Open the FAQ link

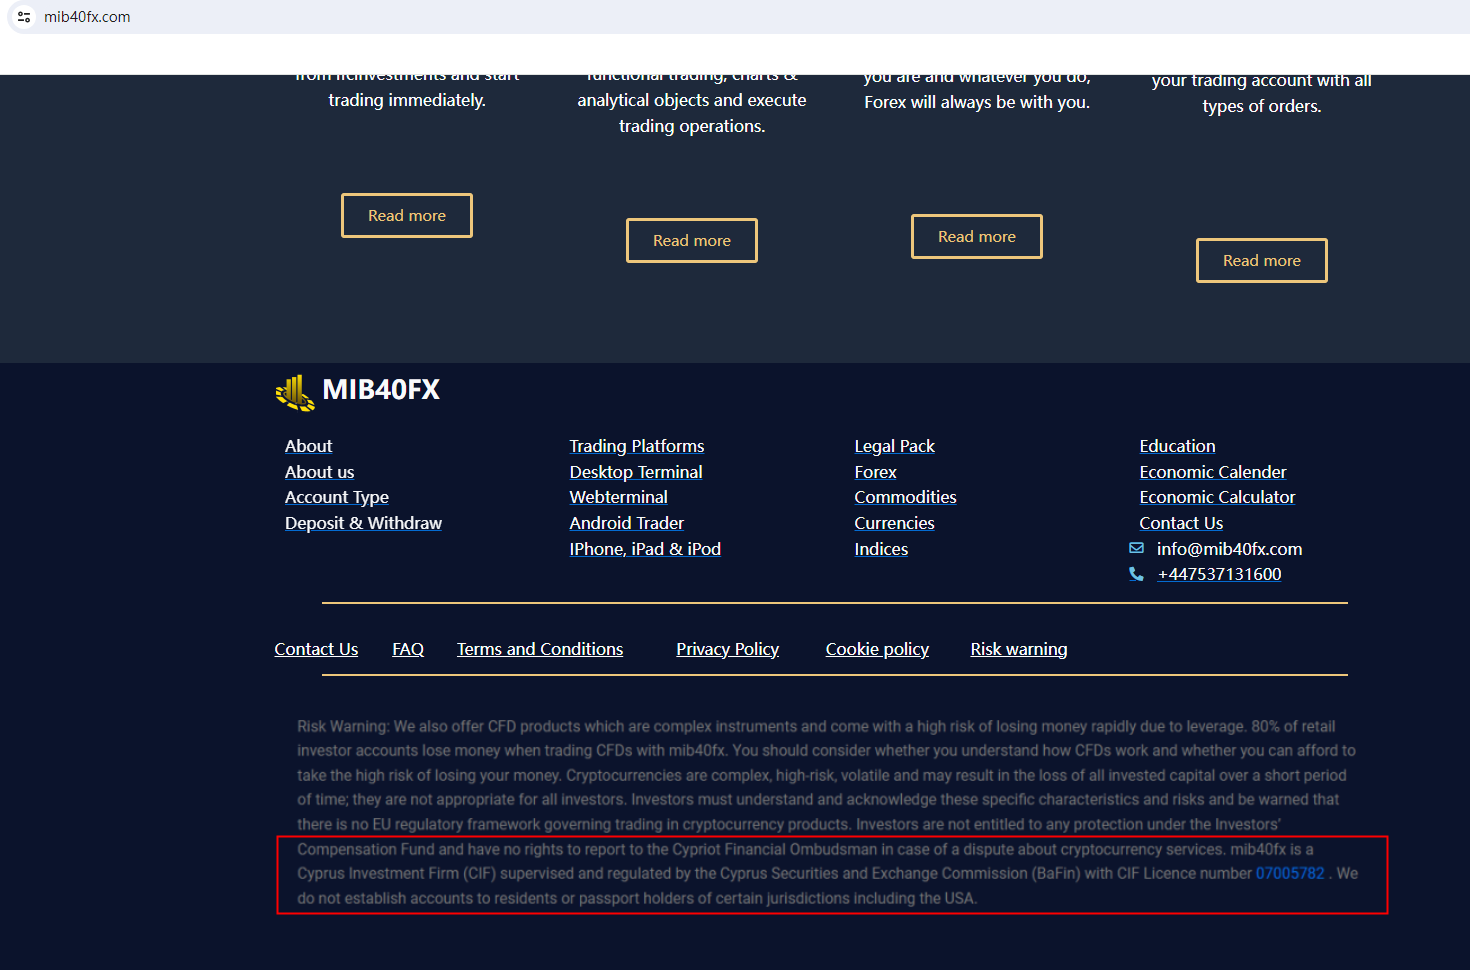[x=408, y=649]
